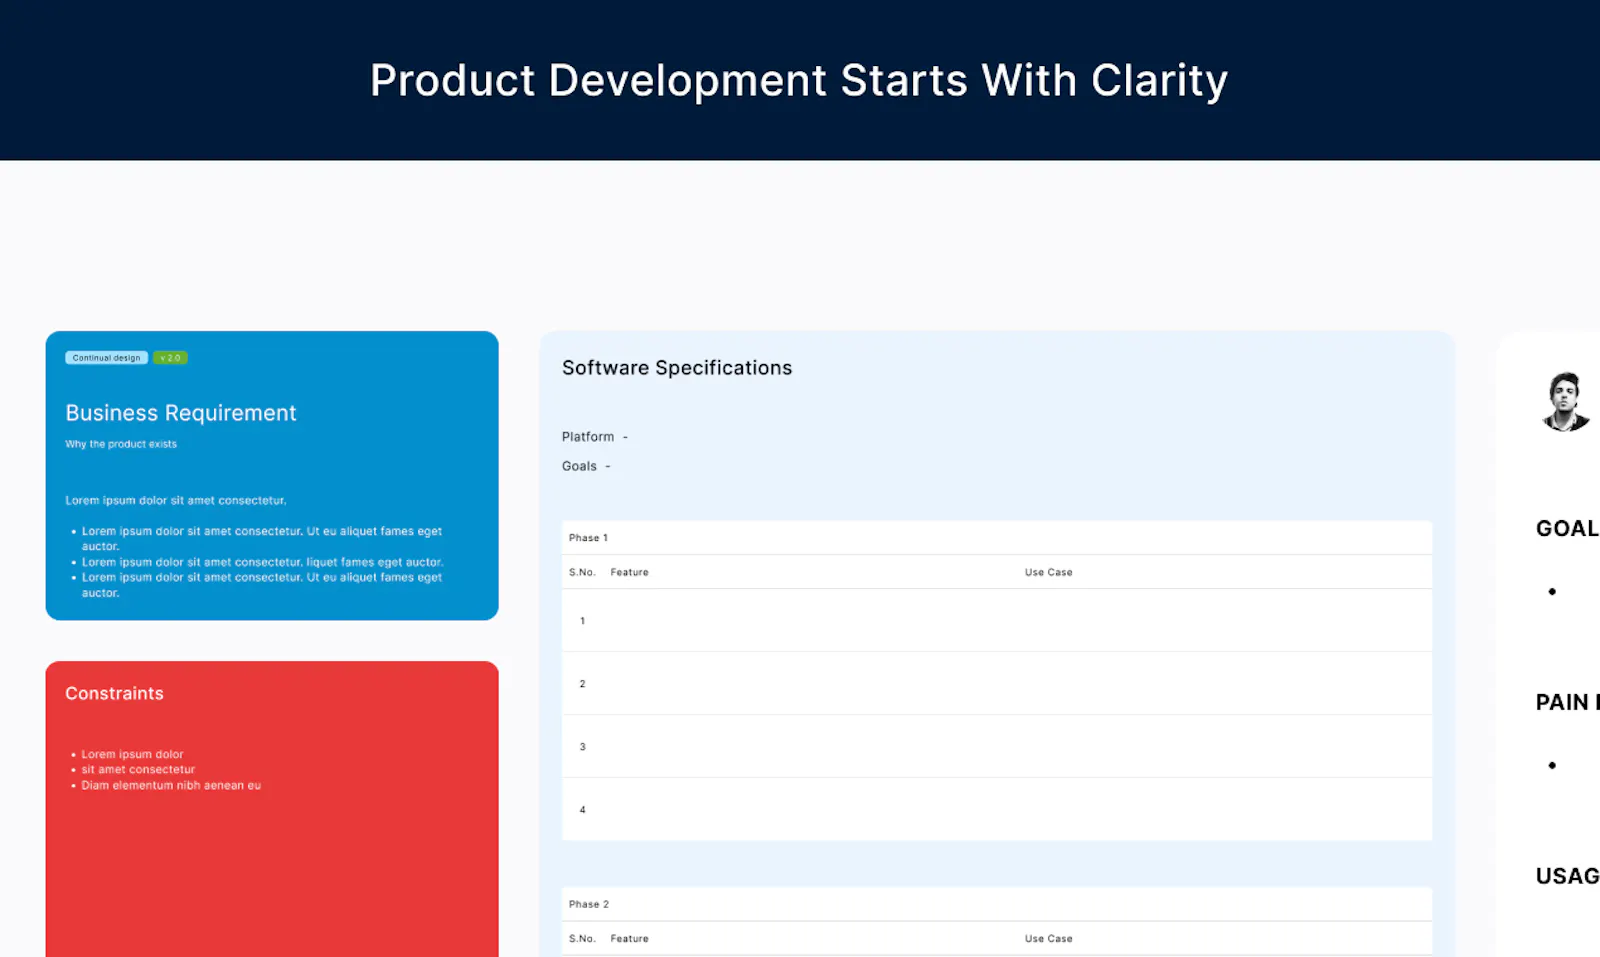
Task: Click the 'Why the product exists' subtitle
Action: click(121, 444)
